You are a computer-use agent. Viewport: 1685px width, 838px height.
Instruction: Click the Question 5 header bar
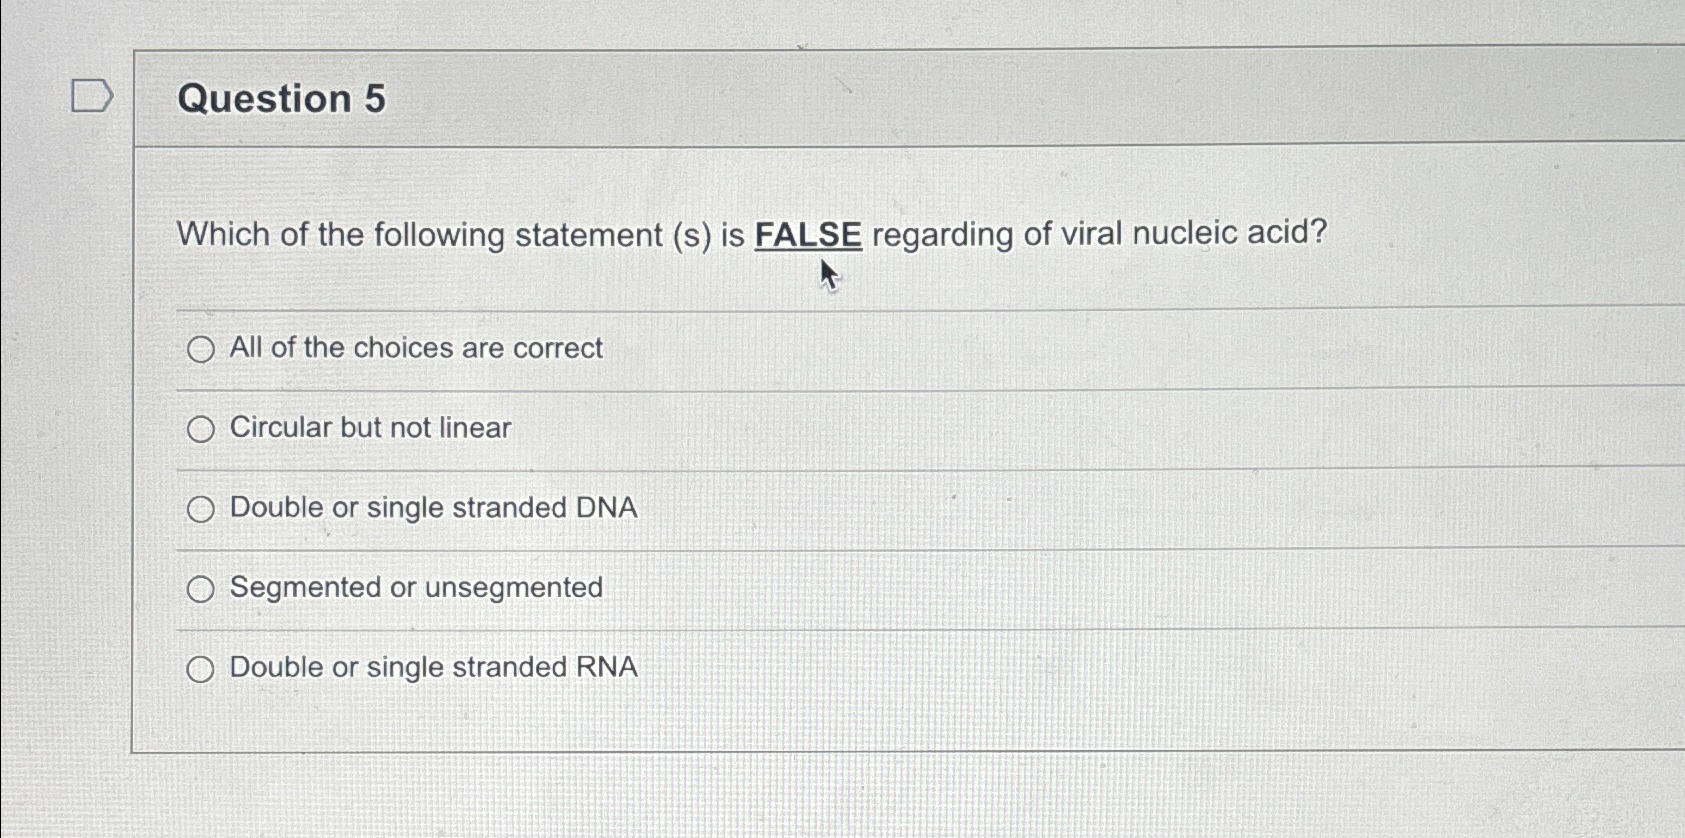[900, 97]
